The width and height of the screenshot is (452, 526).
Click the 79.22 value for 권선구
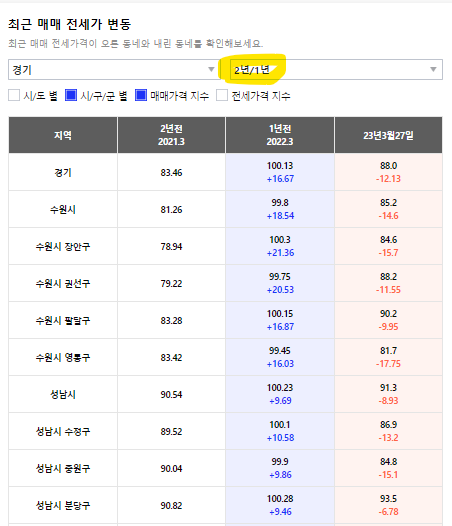point(171,283)
